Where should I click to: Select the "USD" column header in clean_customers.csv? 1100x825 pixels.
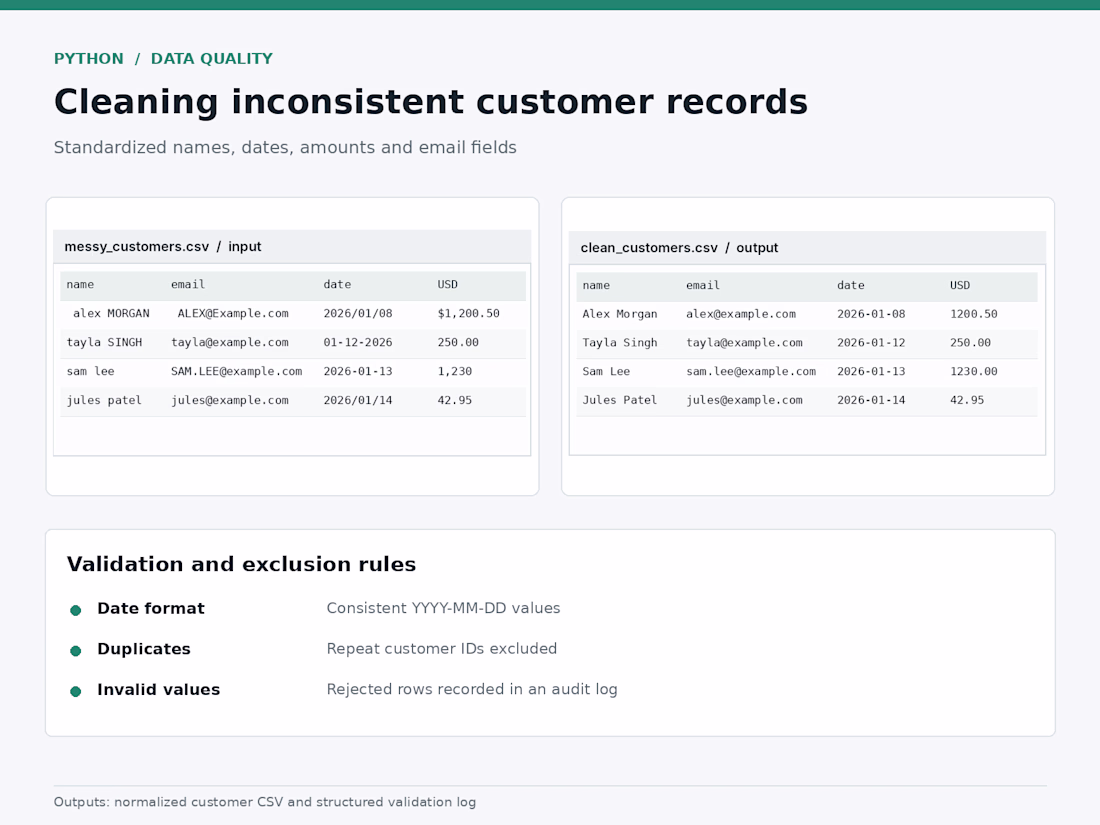click(960, 285)
